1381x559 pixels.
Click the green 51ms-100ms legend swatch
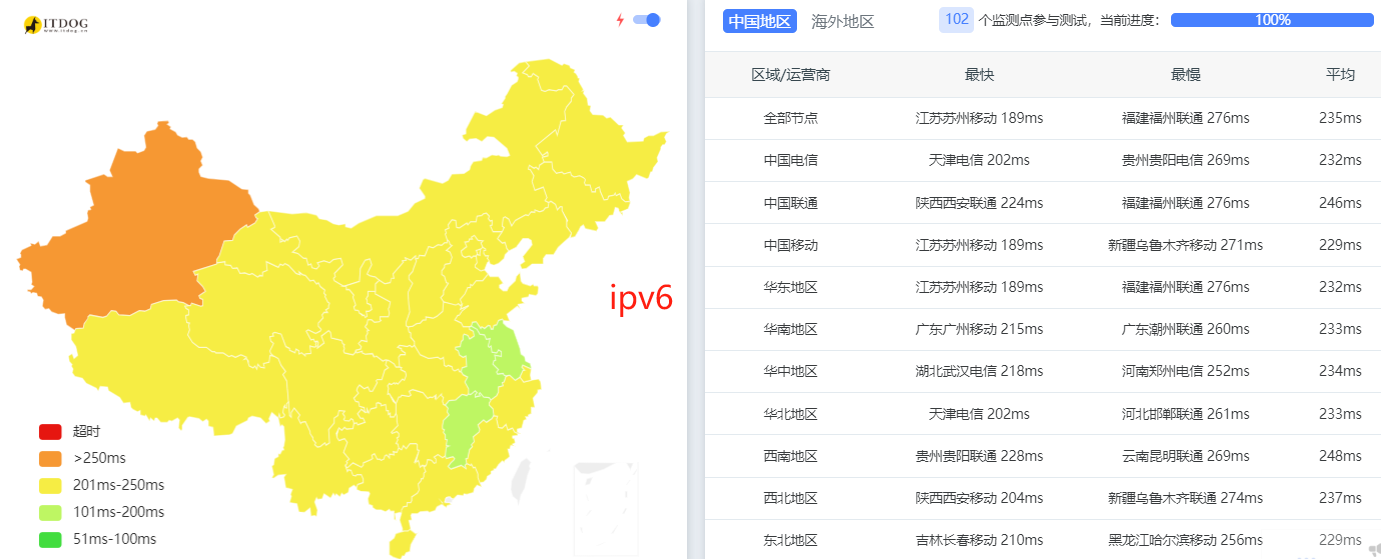(x=51, y=540)
